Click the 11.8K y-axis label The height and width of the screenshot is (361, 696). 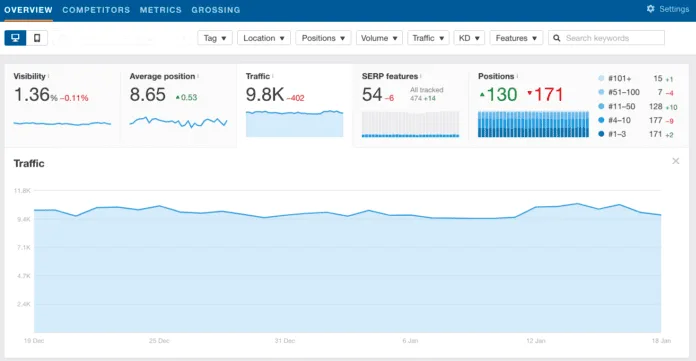22,190
